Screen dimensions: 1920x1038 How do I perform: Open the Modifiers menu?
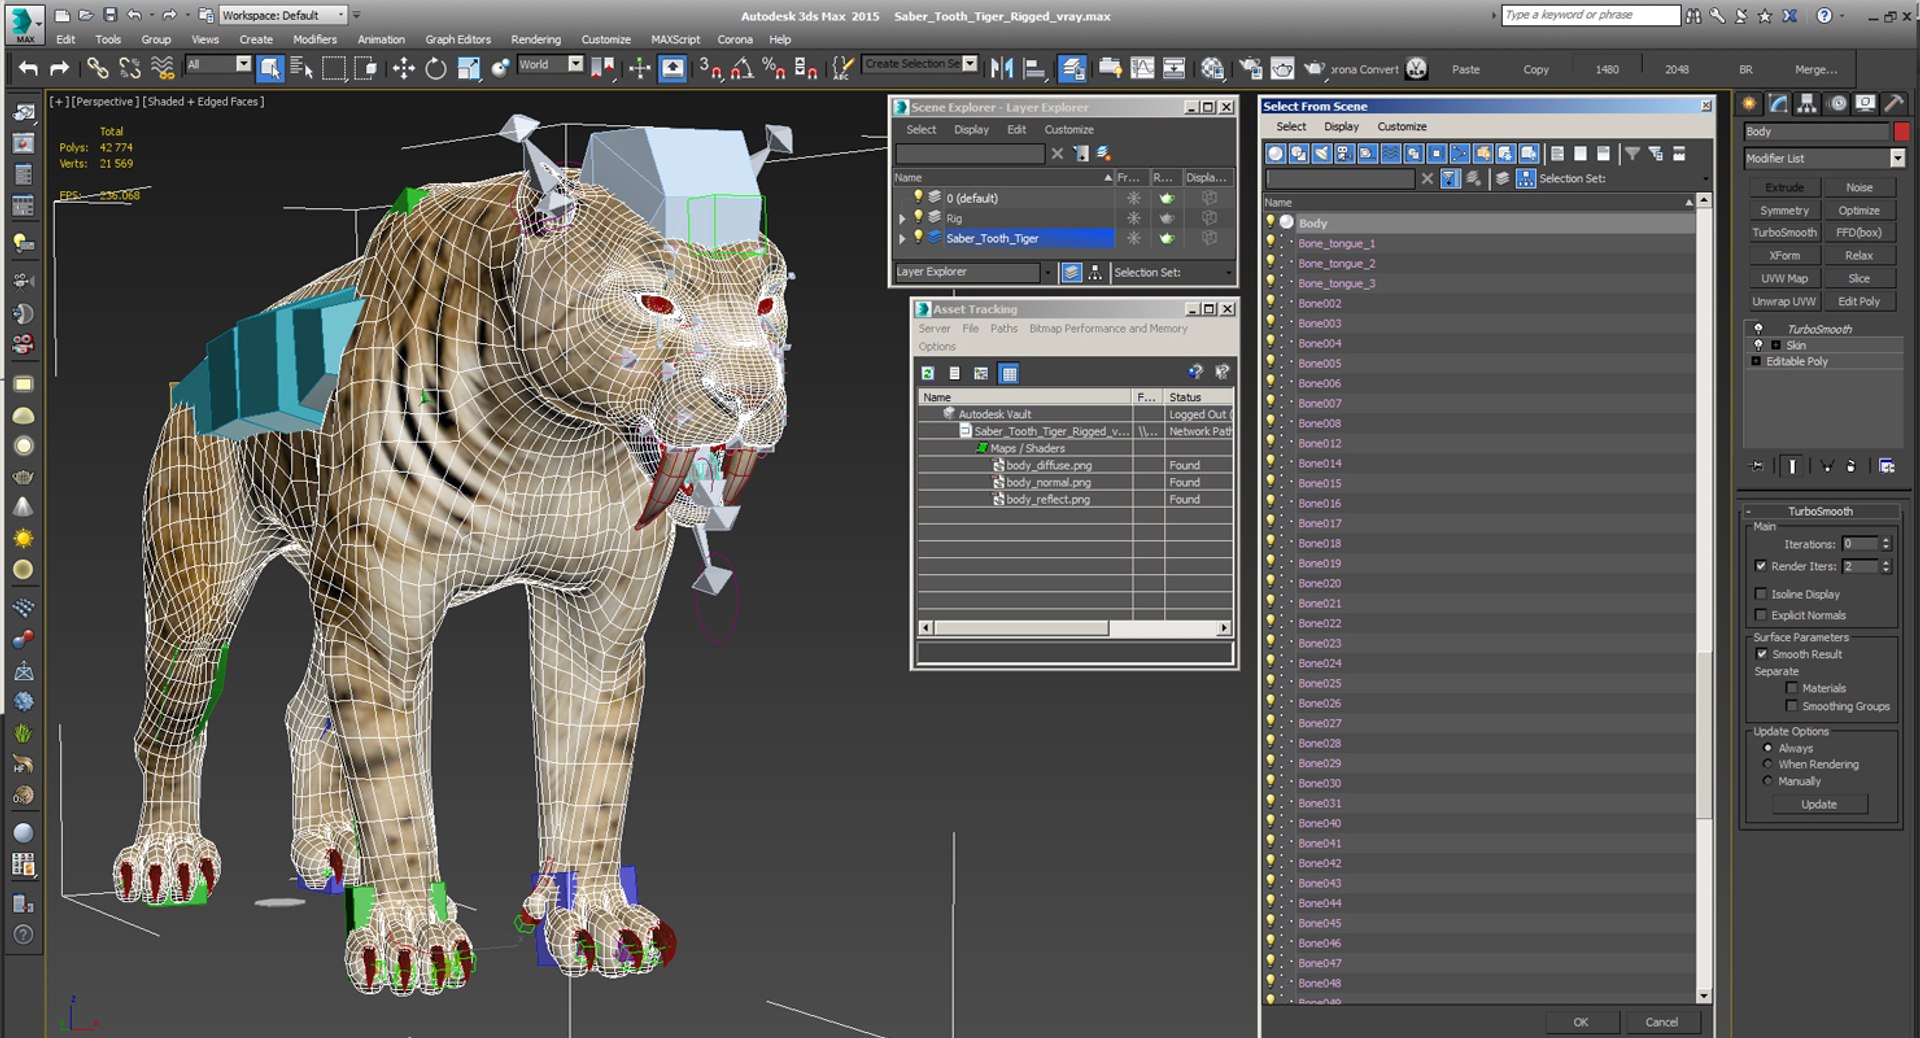pos(314,39)
